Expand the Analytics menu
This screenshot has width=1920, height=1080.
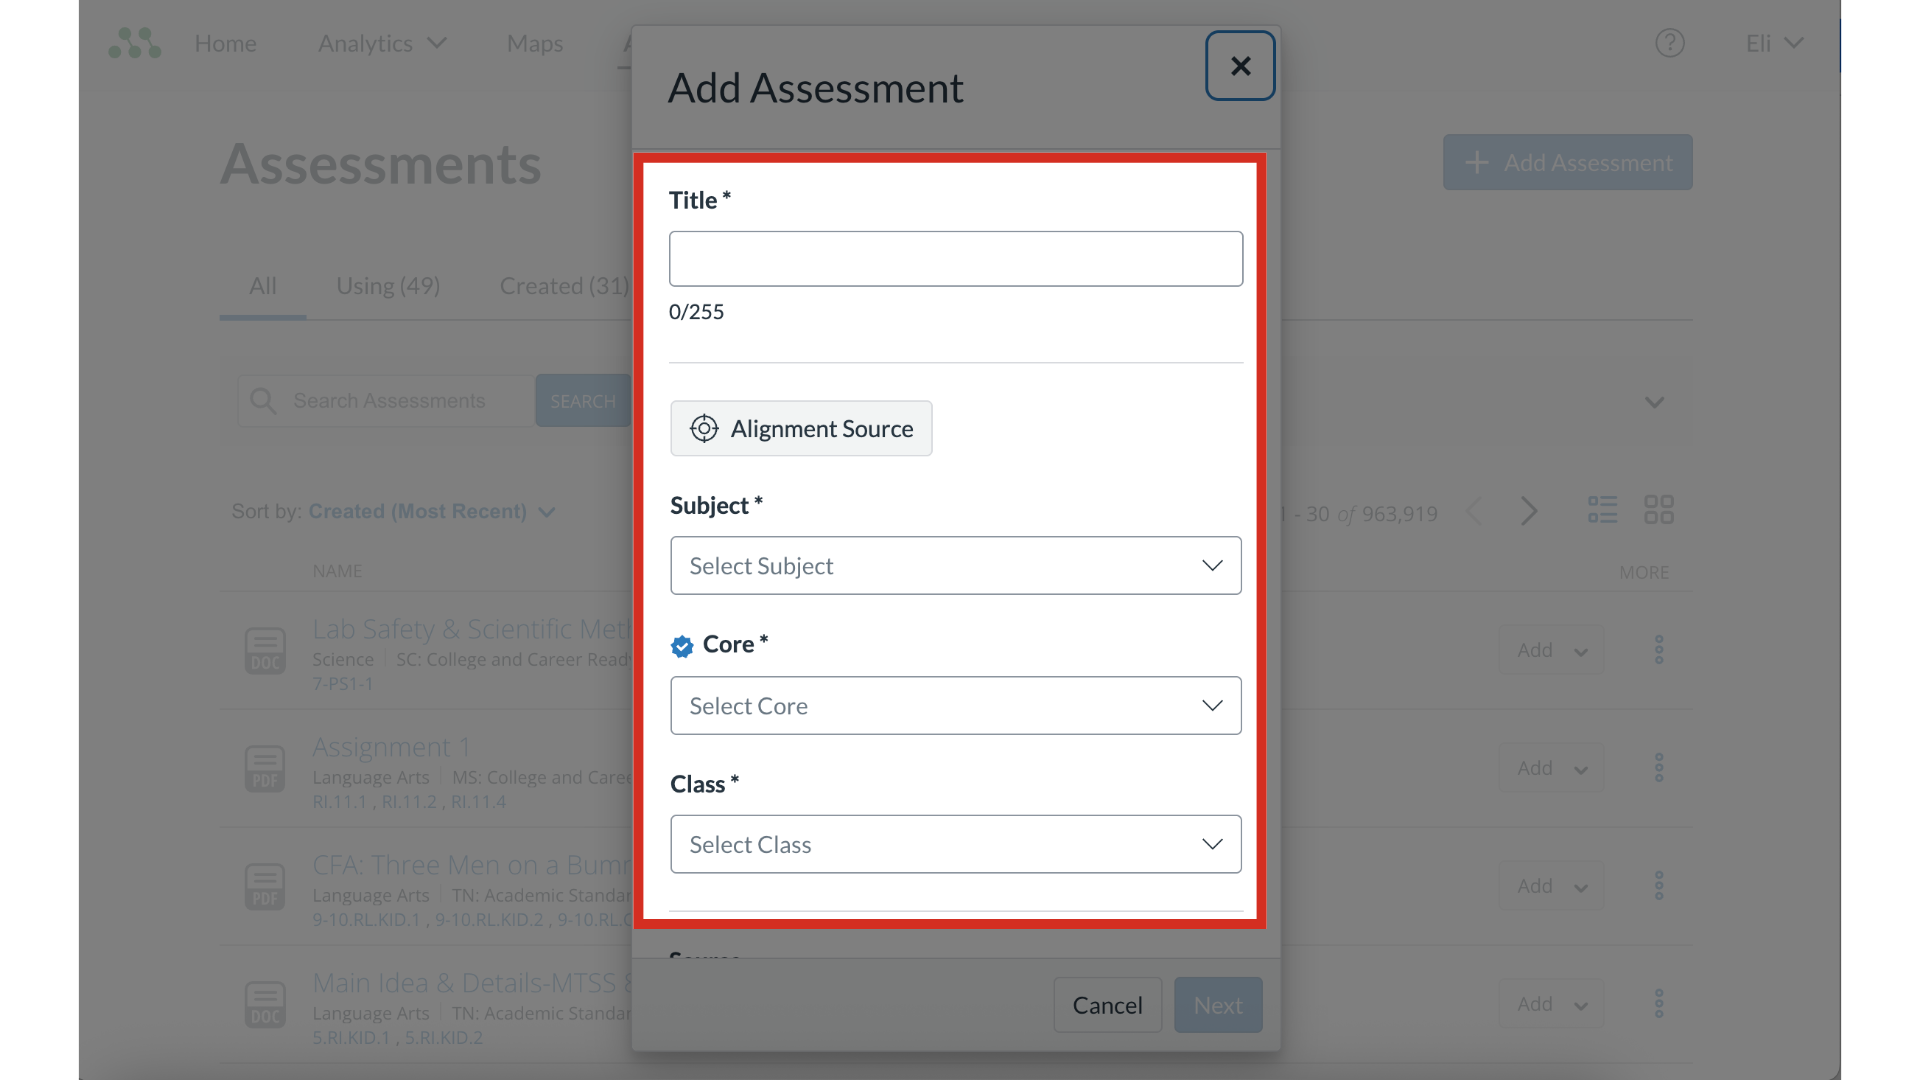tap(382, 43)
